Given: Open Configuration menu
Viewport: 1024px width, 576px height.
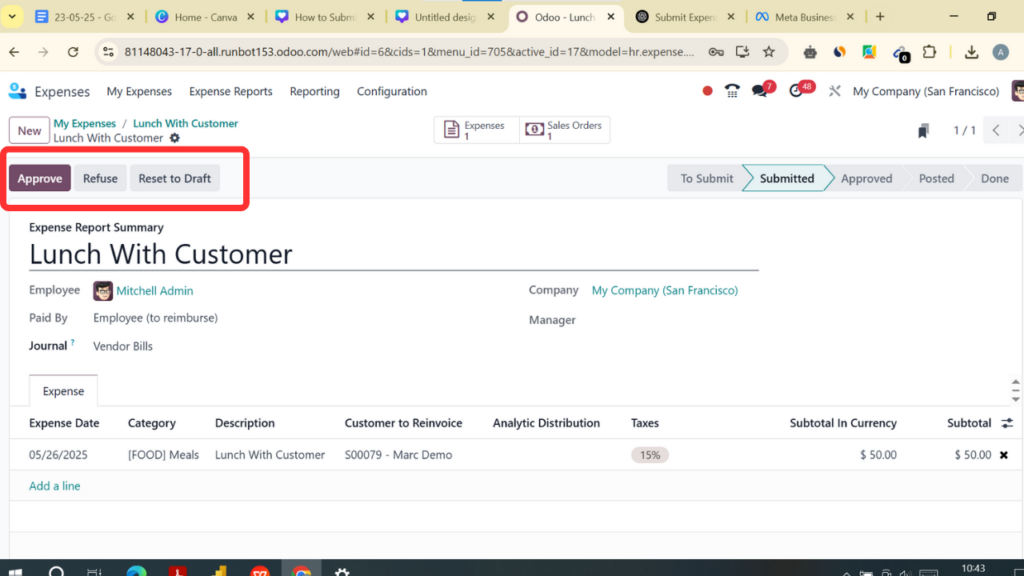Looking at the screenshot, I should 392,91.
